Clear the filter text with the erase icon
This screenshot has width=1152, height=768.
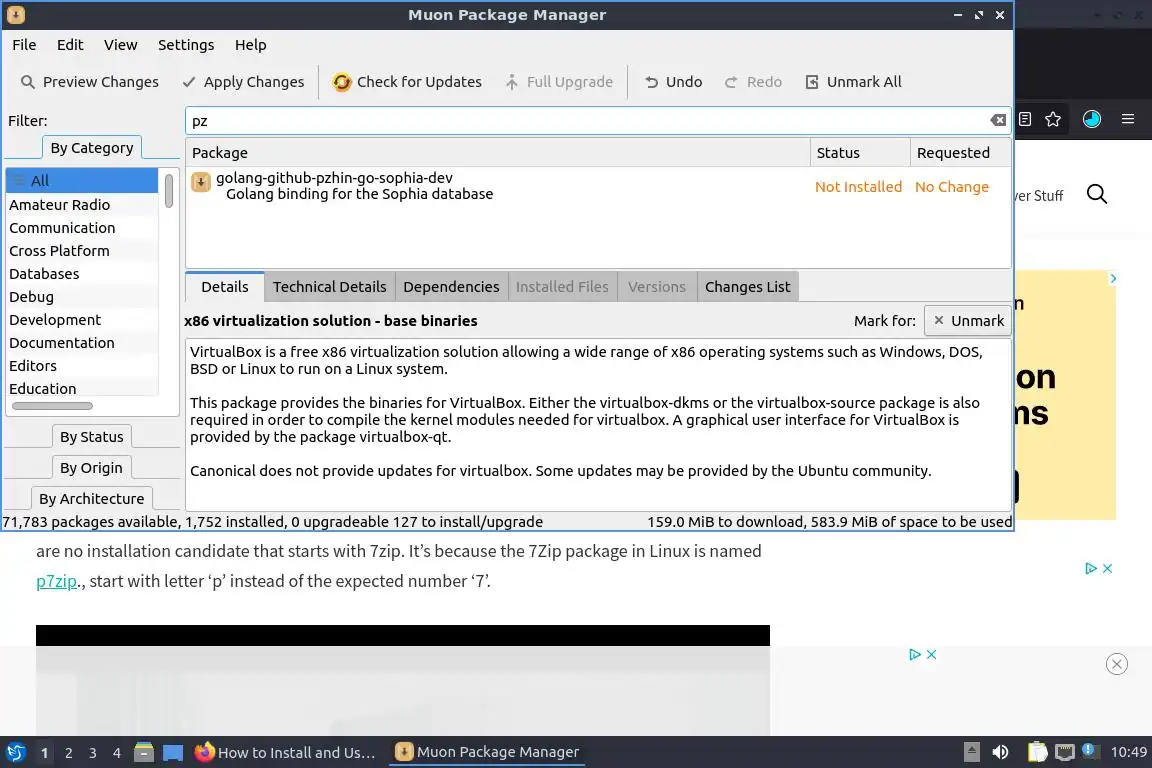[998, 121]
